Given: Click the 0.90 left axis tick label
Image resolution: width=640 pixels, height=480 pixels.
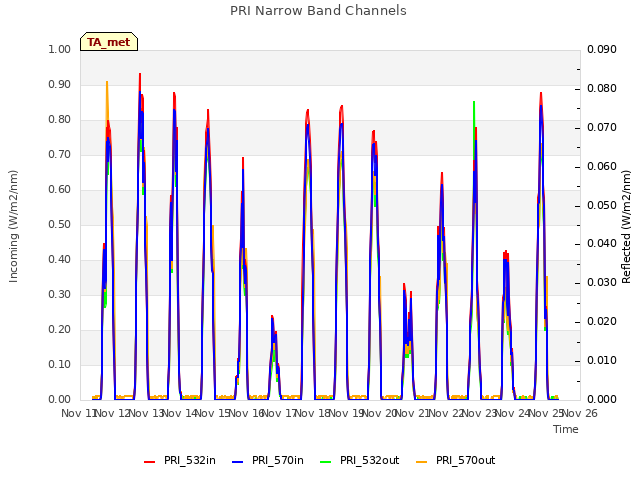Looking at the screenshot, I should (60, 84).
